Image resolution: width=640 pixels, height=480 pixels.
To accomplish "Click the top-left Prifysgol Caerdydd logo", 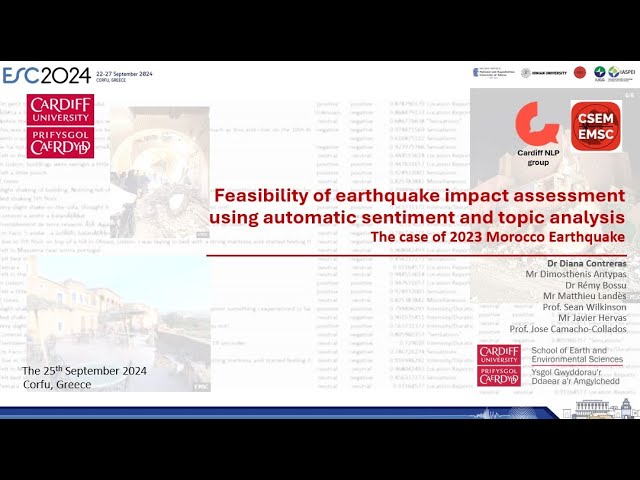I will click(x=60, y=142).
